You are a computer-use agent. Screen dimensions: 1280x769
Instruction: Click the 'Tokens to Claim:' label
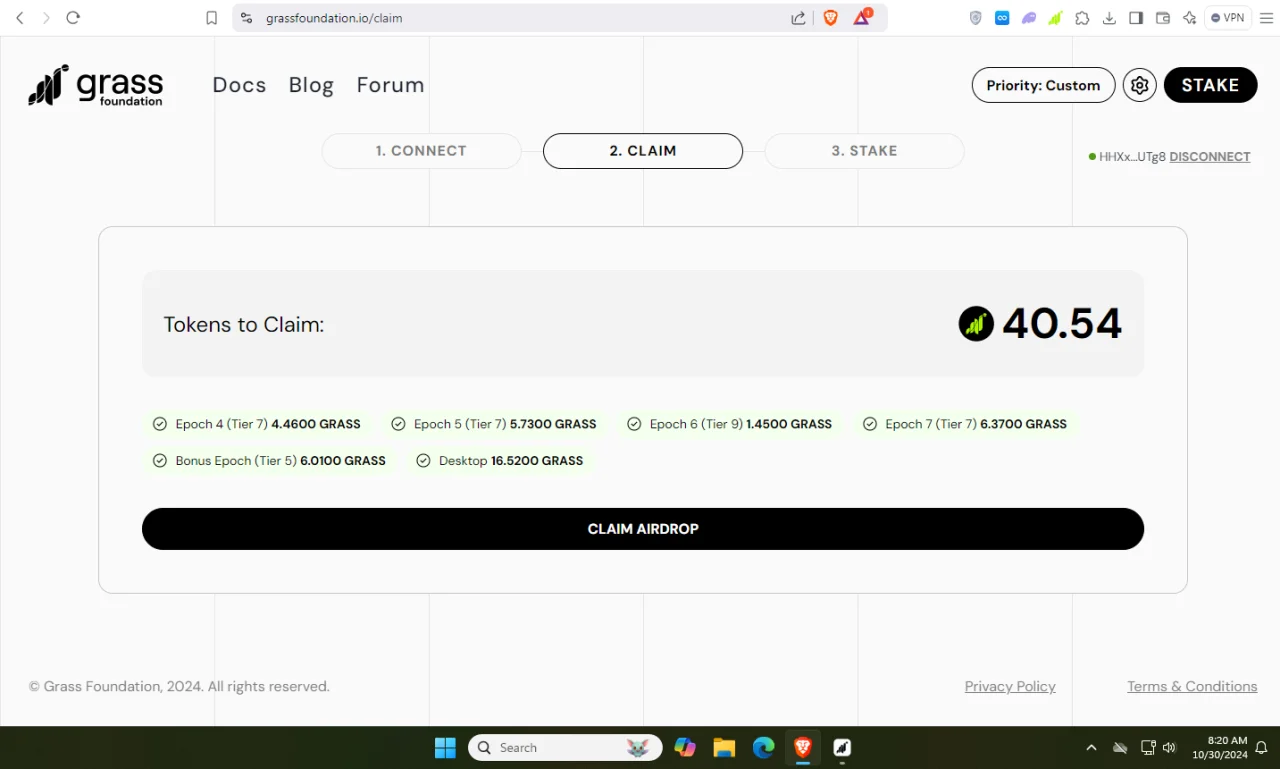(x=244, y=325)
